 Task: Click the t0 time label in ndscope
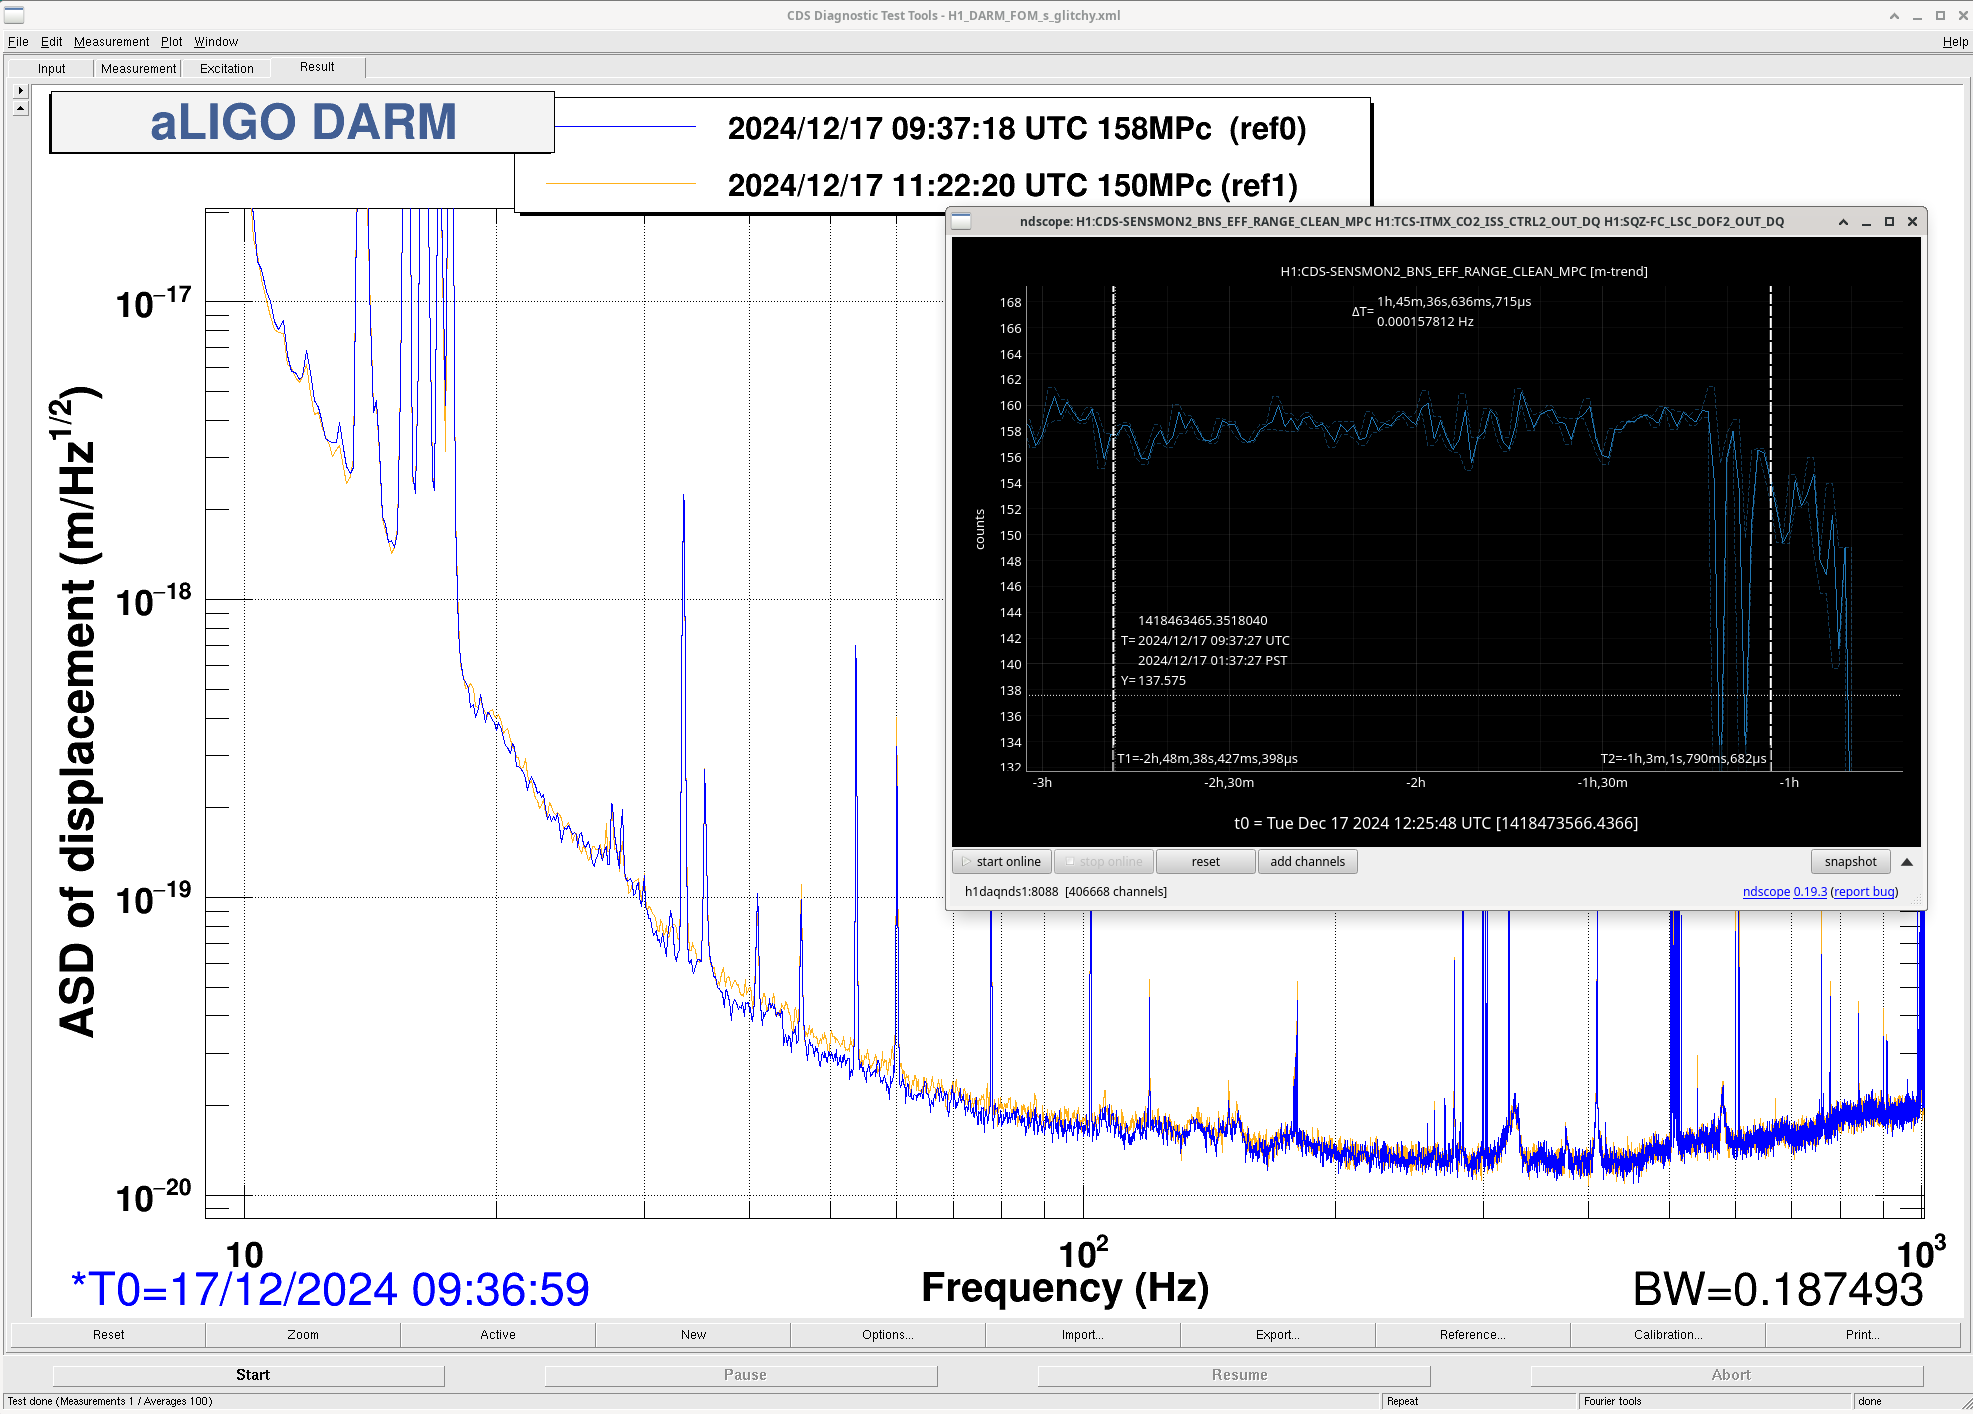point(1436,824)
